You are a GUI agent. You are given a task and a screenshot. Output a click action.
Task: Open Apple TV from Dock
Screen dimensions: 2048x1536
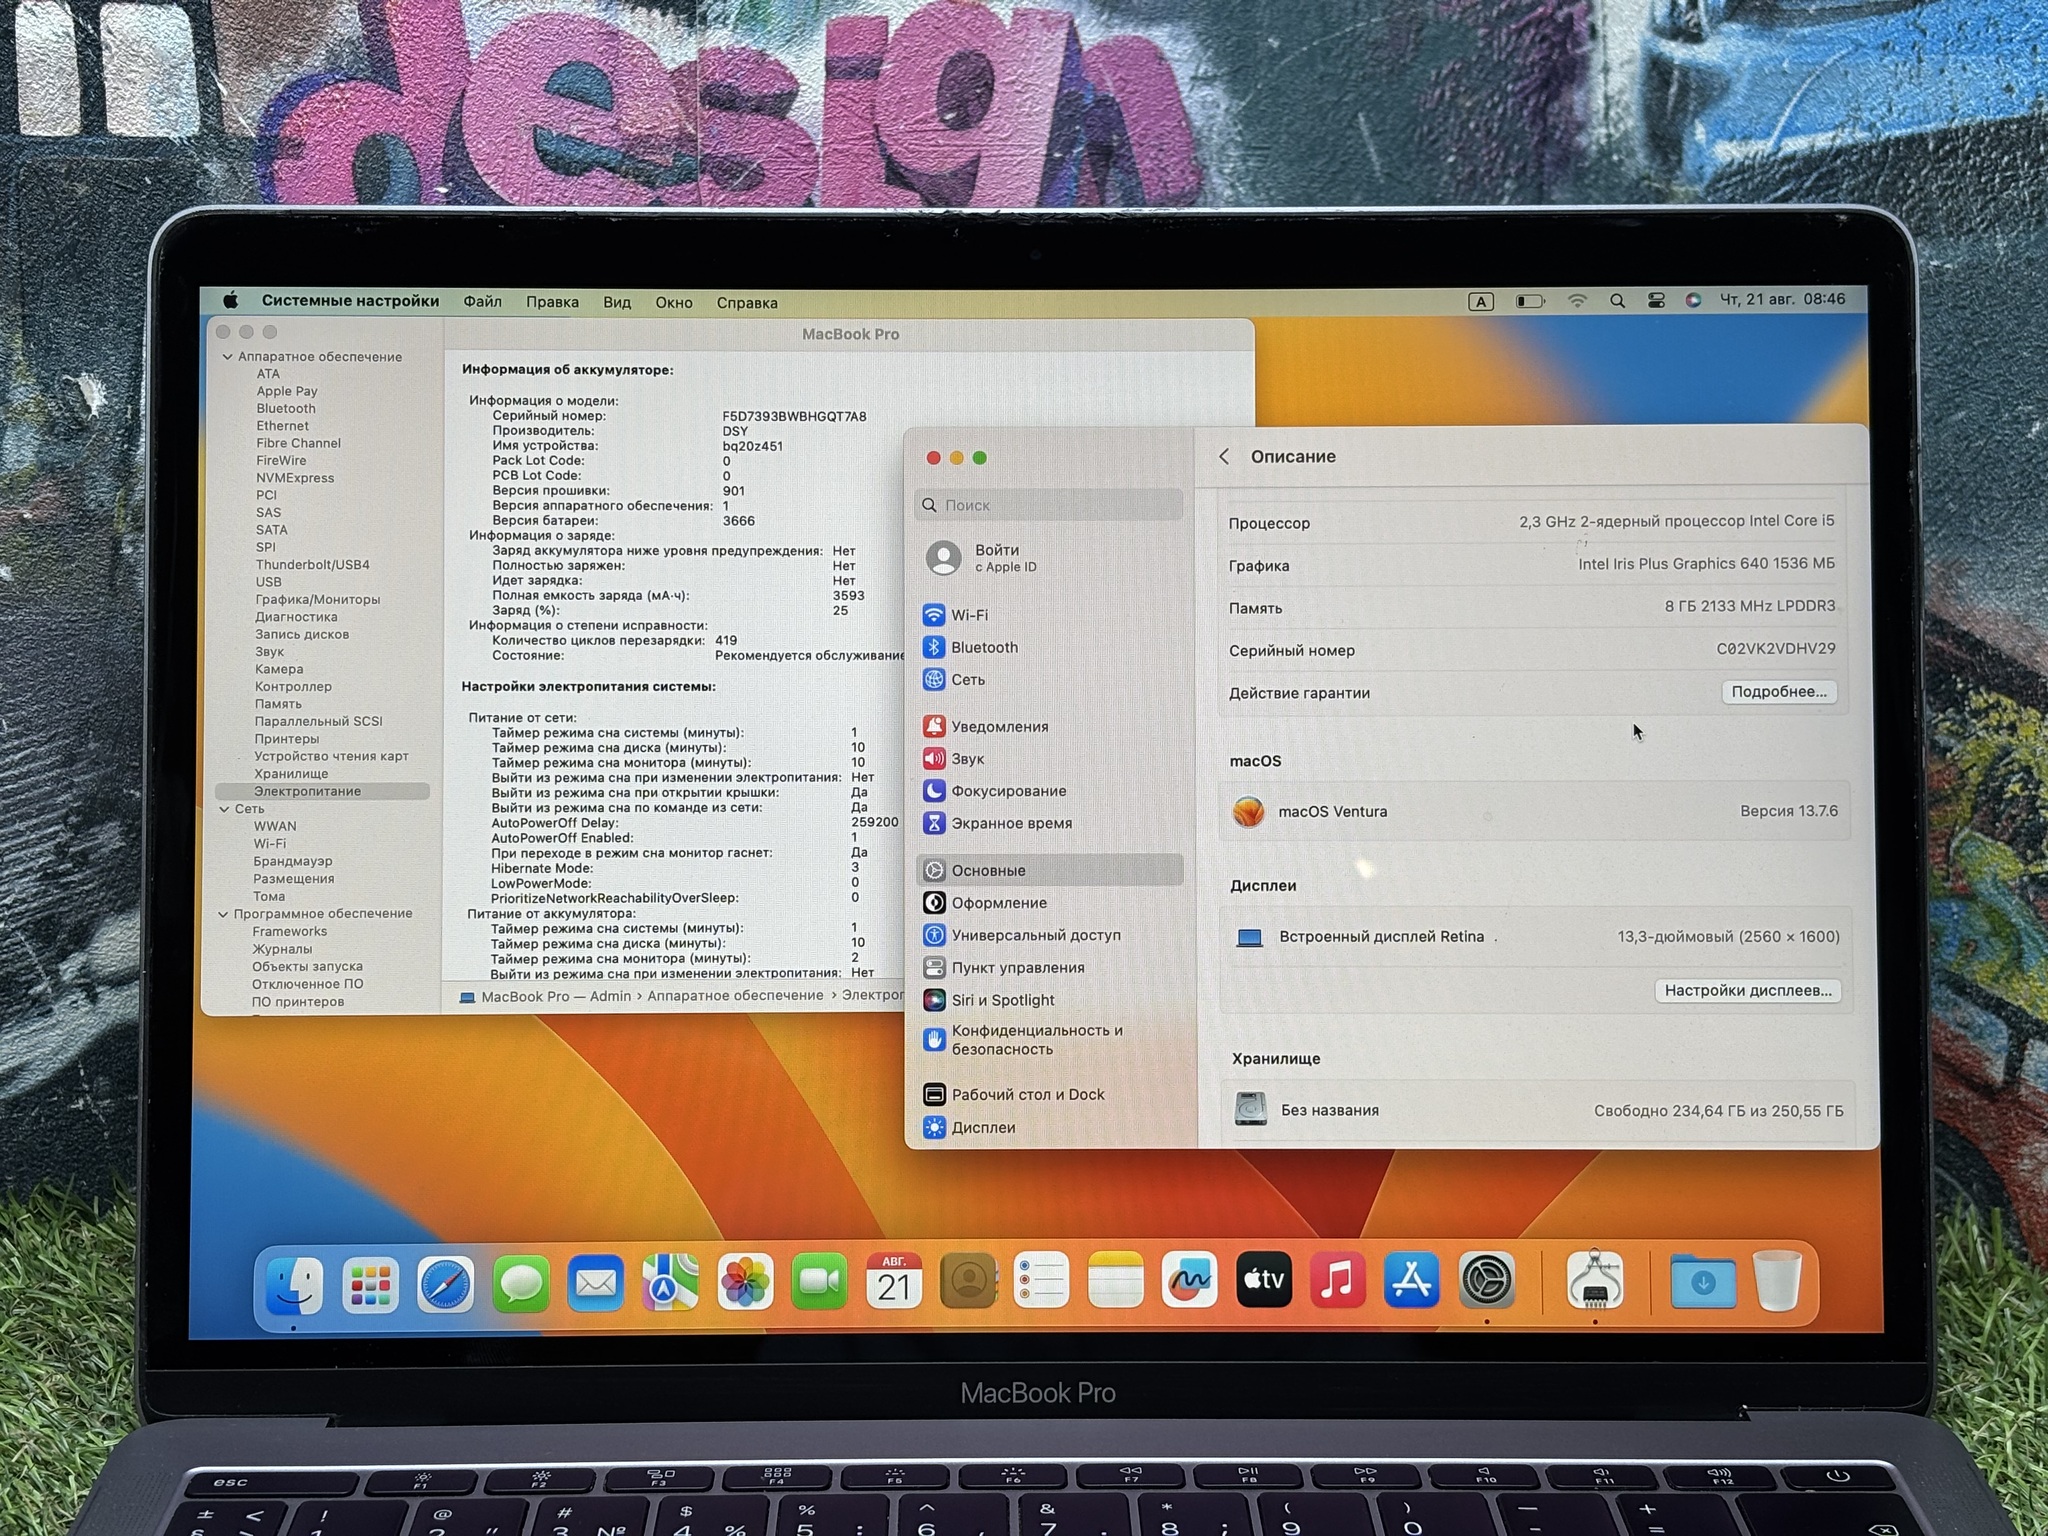1263,1280
